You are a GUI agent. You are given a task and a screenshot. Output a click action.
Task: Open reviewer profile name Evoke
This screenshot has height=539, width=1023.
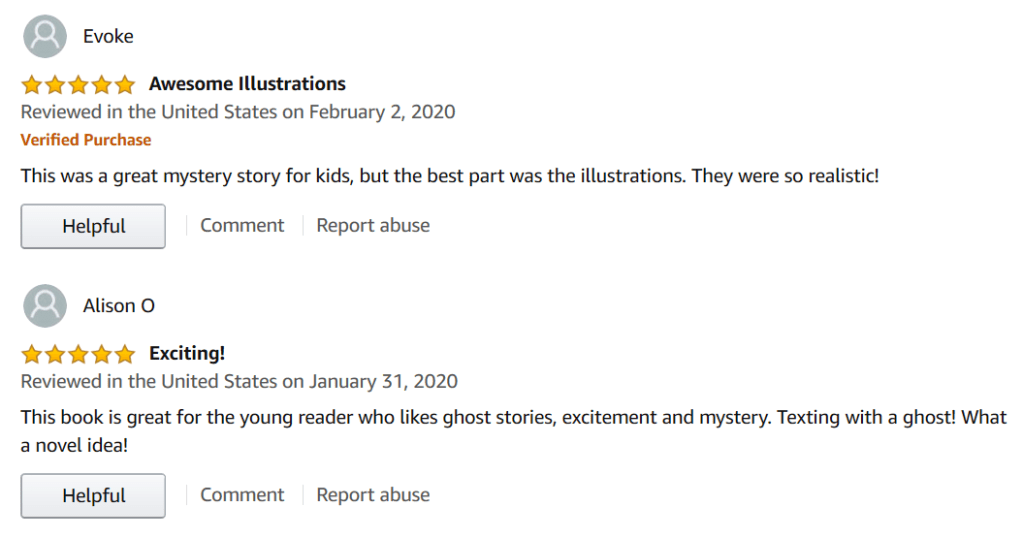pos(108,37)
